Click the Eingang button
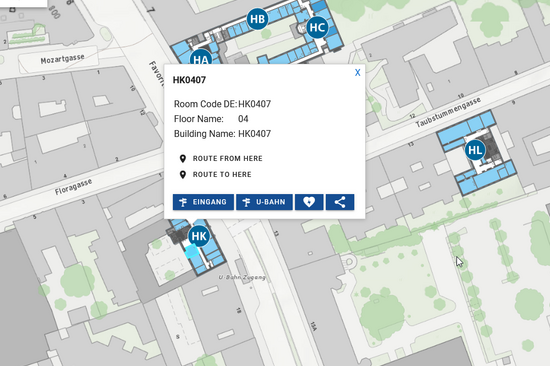The height and width of the screenshot is (366, 550). [203, 202]
